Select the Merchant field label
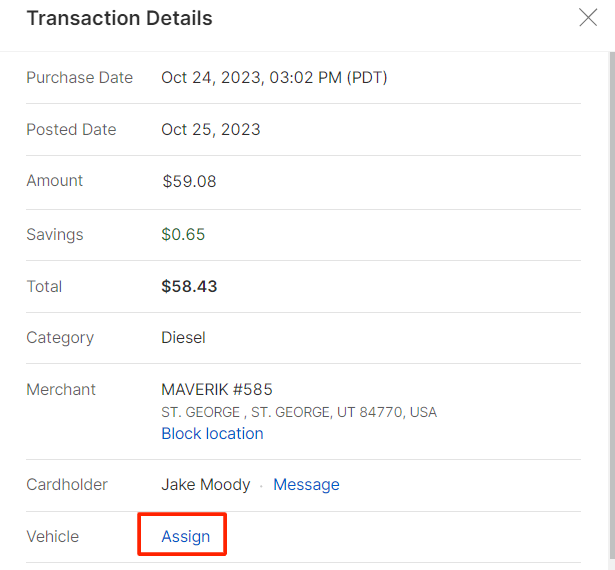This screenshot has height=570, width=615. click(61, 390)
